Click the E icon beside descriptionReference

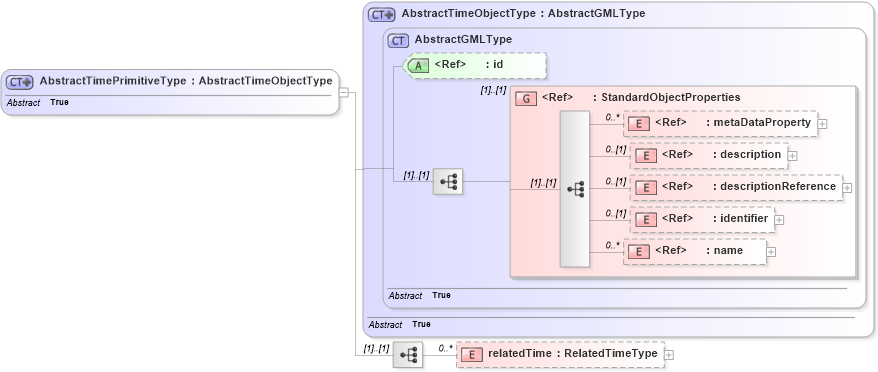click(x=646, y=187)
